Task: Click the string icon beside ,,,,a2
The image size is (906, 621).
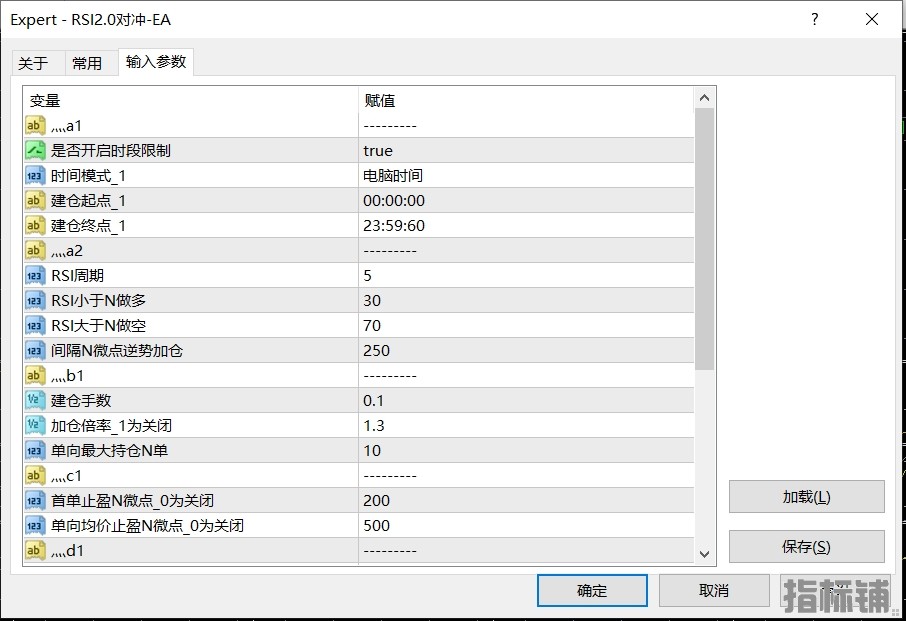Action: 35,250
